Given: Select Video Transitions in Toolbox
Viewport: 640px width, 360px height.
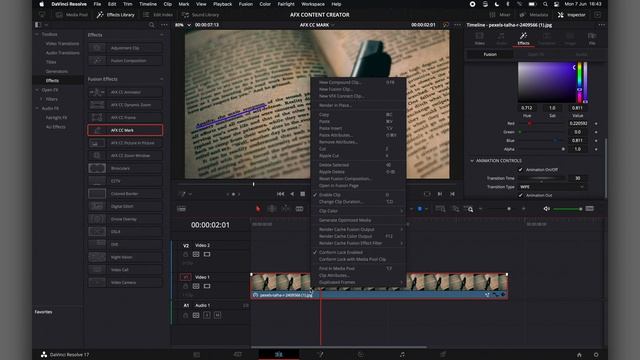Looking at the screenshot, I should 62,44.
